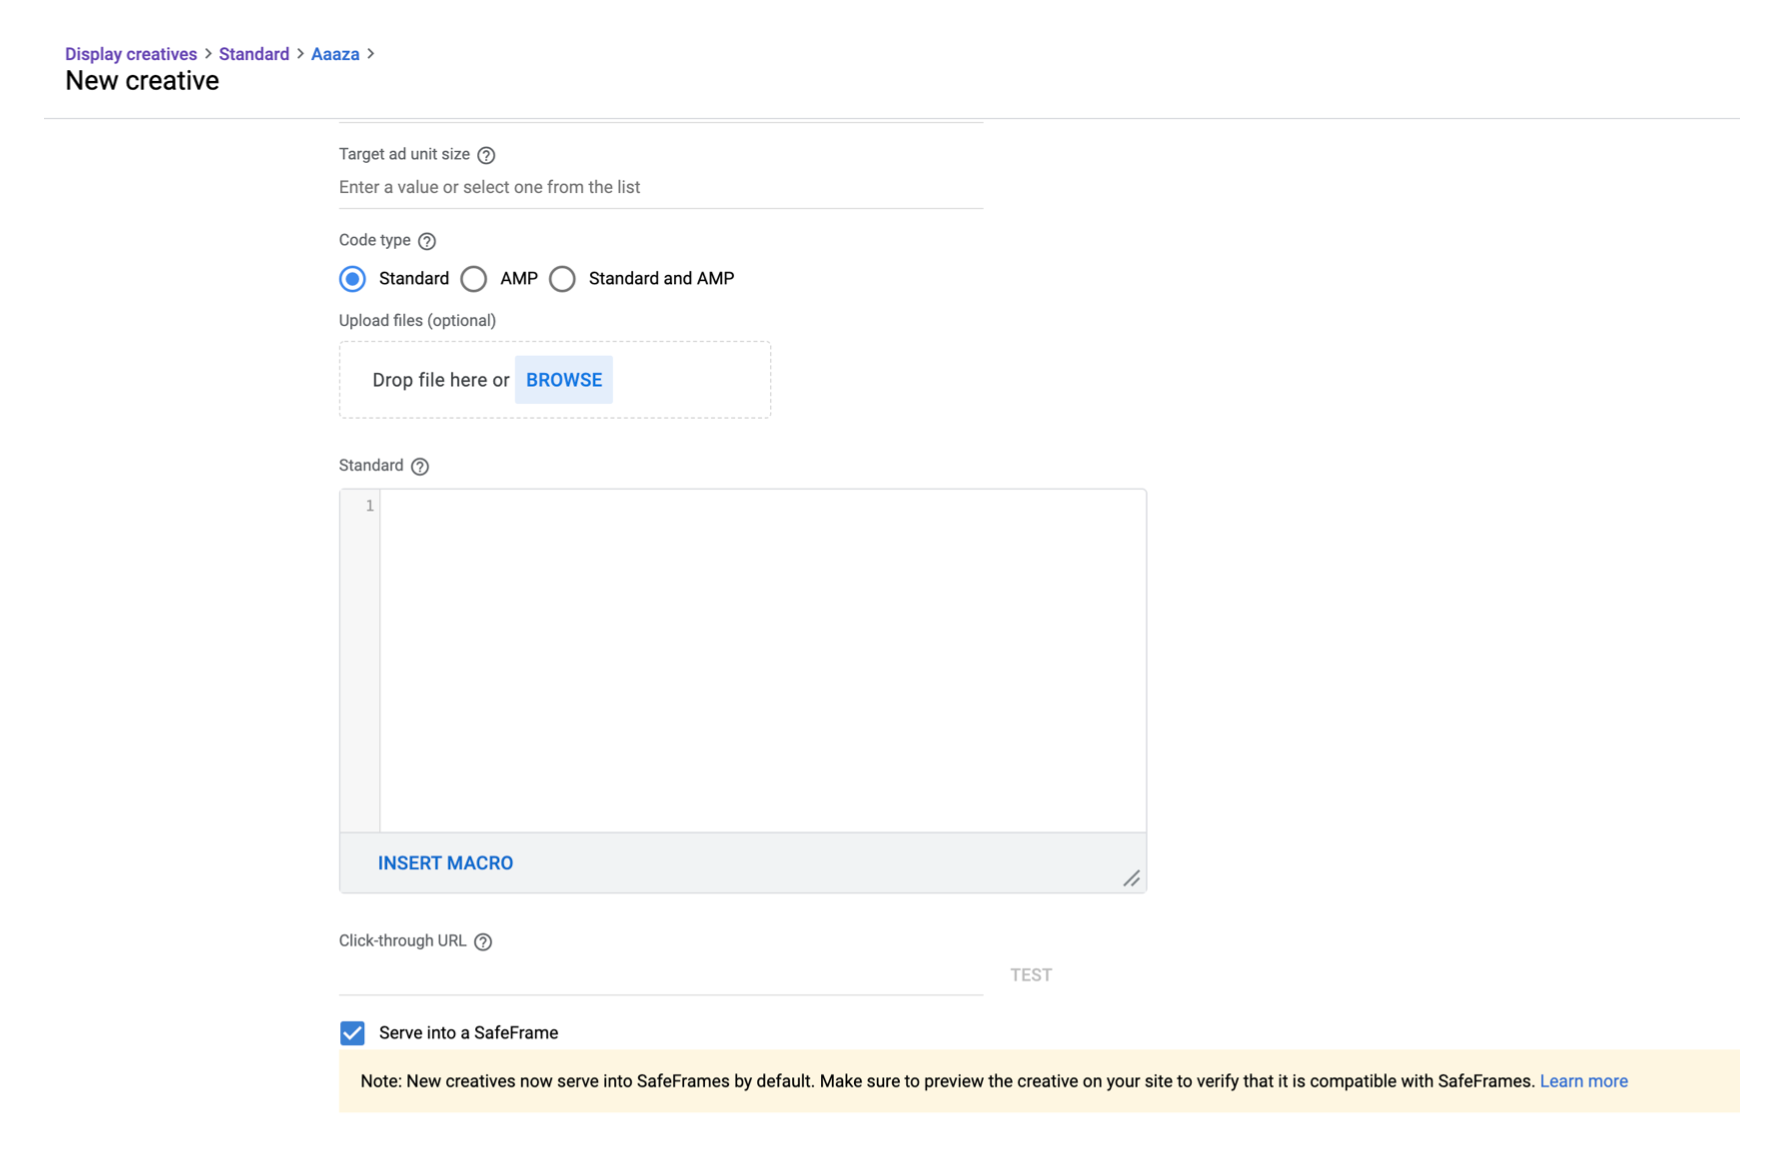Image resolution: width=1776 pixels, height=1152 pixels.
Task: Click inside the Standard code editor area
Action: (762, 660)
